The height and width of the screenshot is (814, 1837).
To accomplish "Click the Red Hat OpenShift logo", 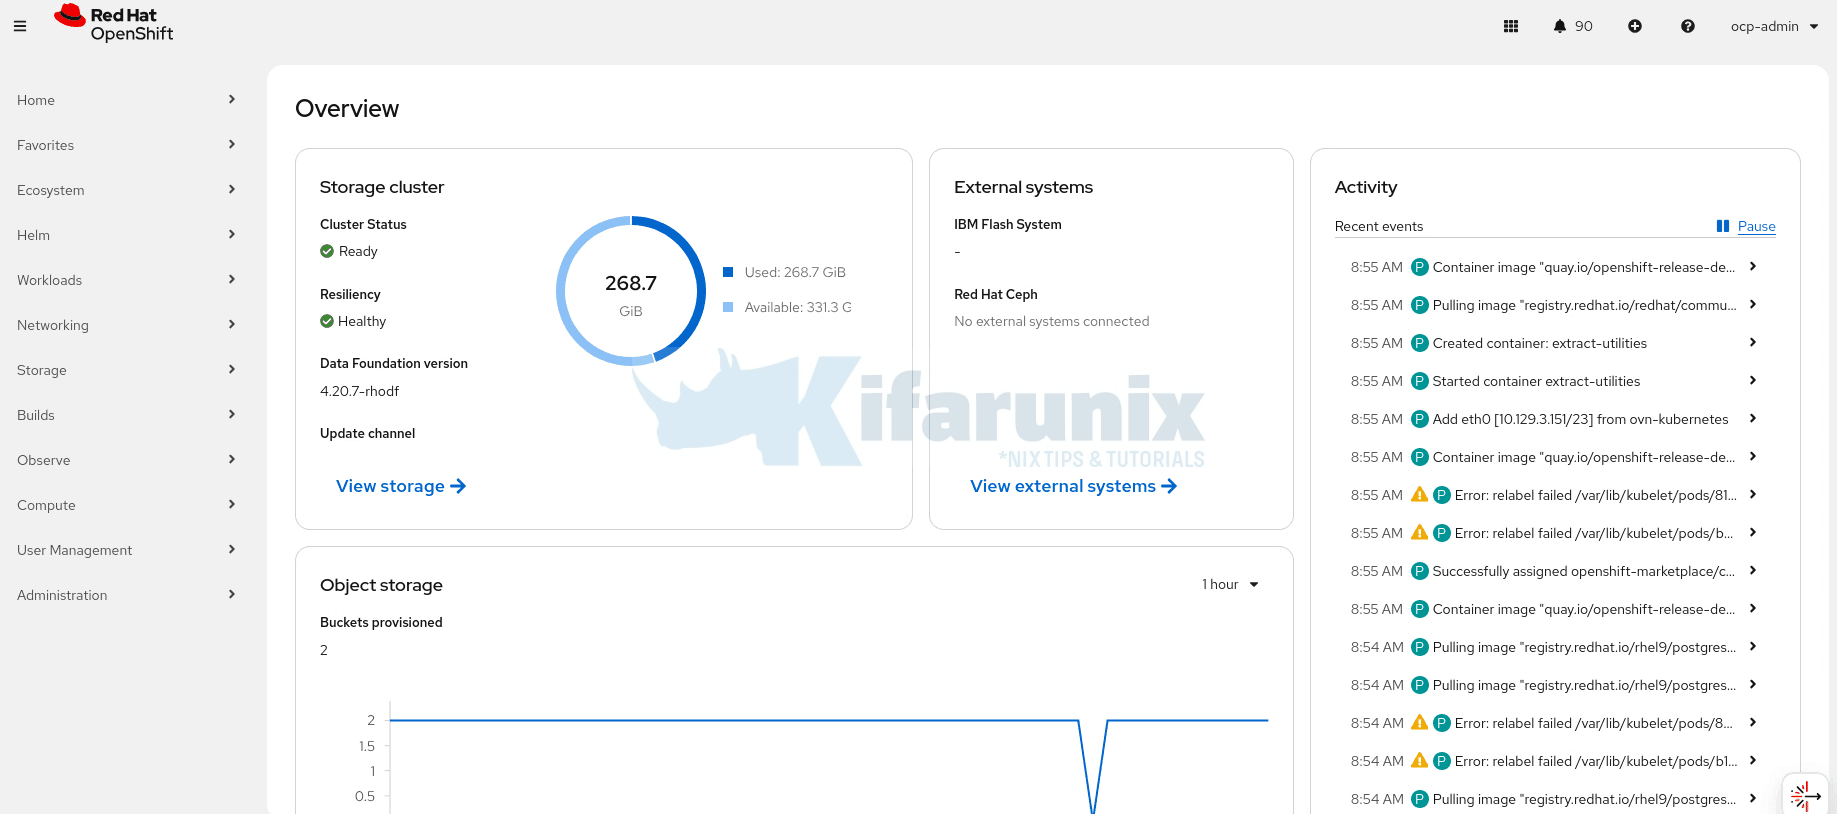I will (x=114, y=24).
